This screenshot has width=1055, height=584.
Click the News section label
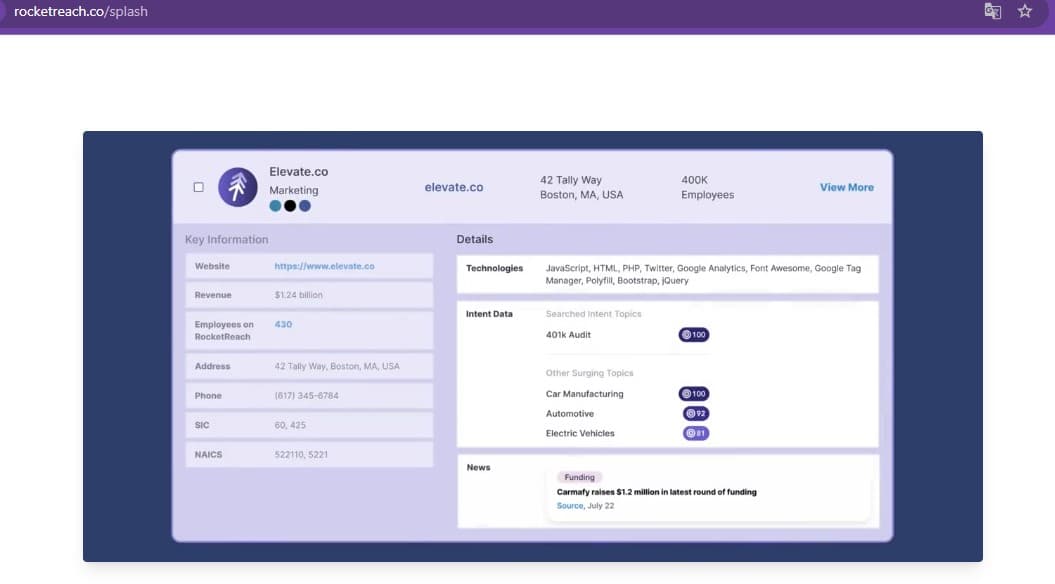(478, 466)
